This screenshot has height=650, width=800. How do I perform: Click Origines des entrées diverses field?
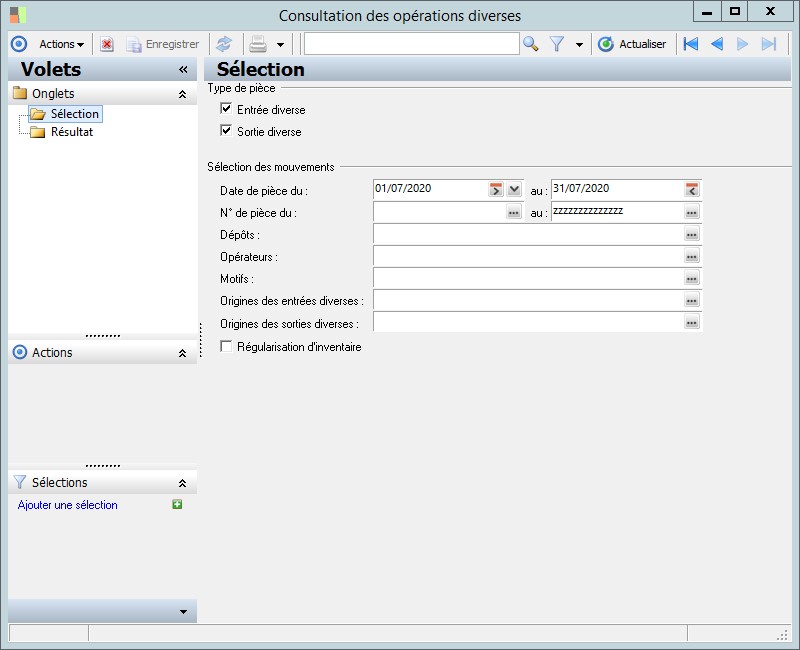529,301
